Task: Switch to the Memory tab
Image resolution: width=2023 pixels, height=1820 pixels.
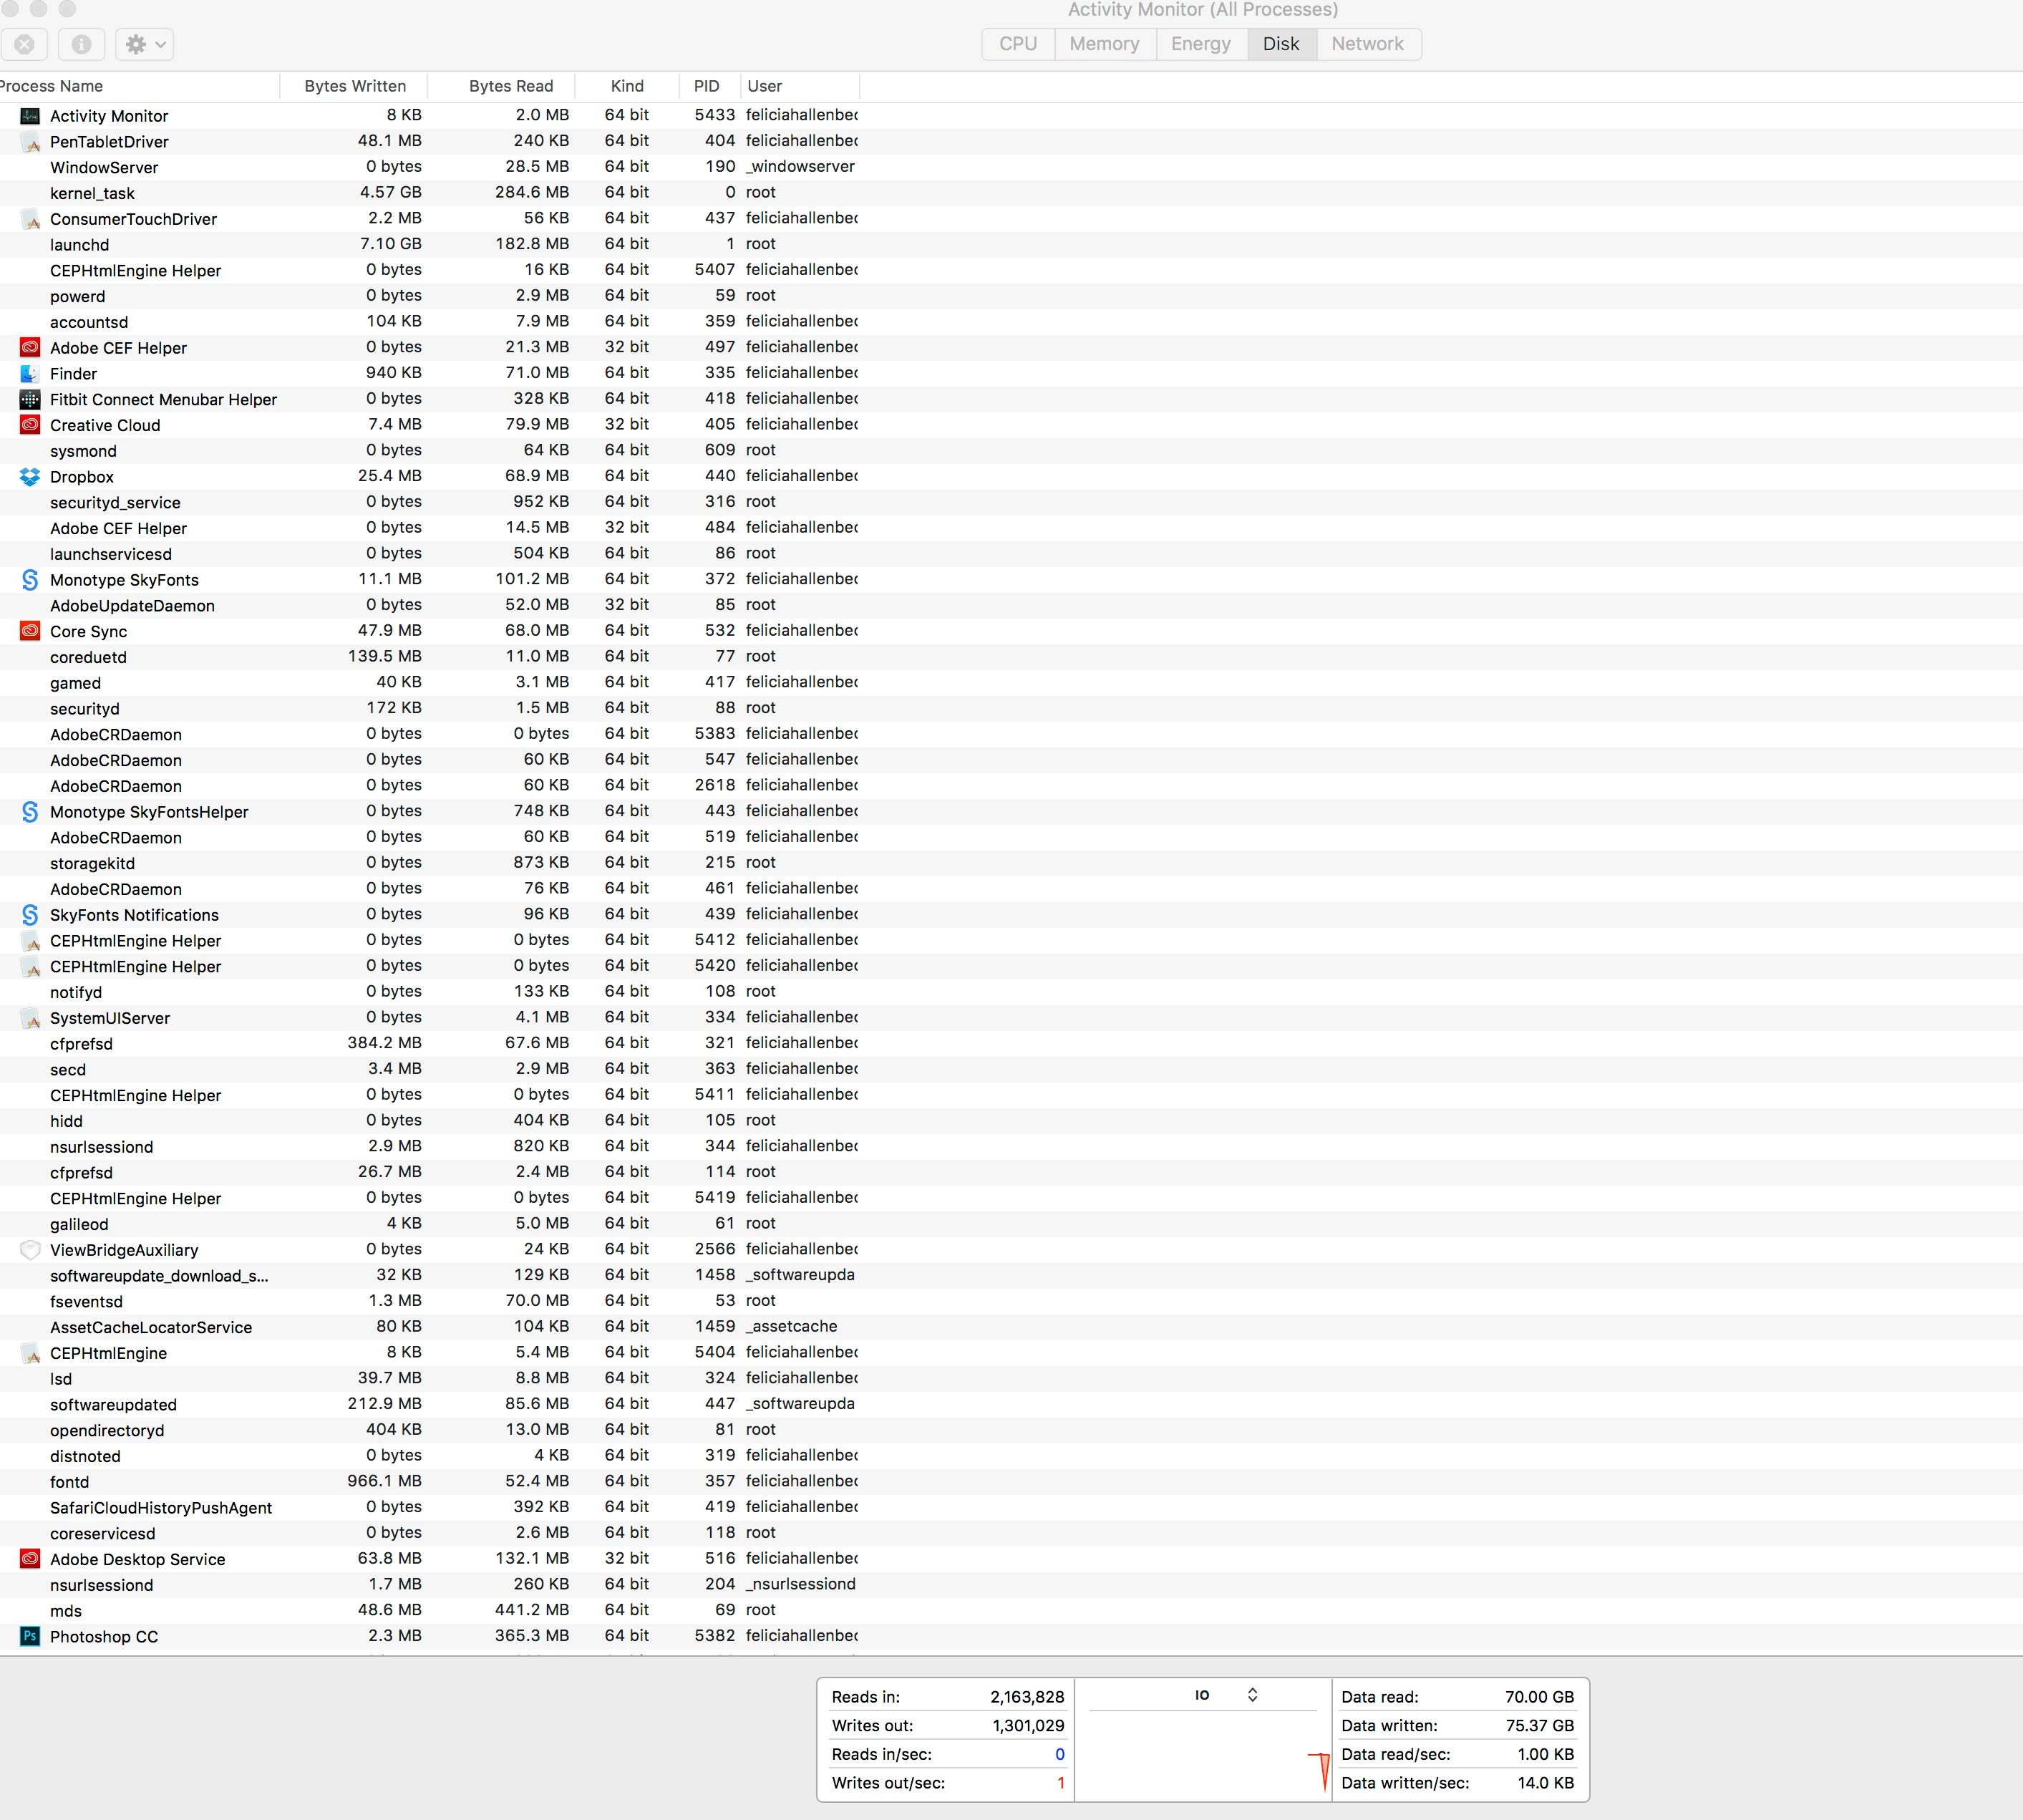Action: coord(1104,44)
